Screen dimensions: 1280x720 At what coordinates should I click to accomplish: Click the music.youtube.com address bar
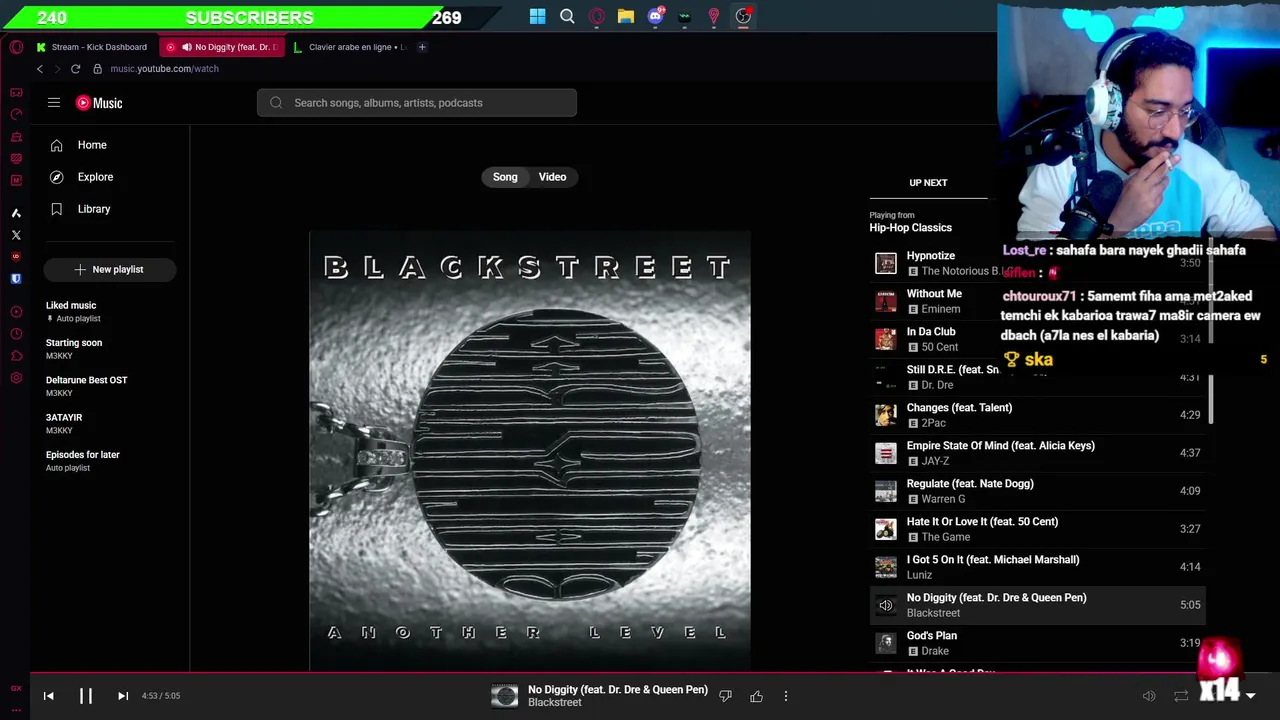click(x=164, y=69)
